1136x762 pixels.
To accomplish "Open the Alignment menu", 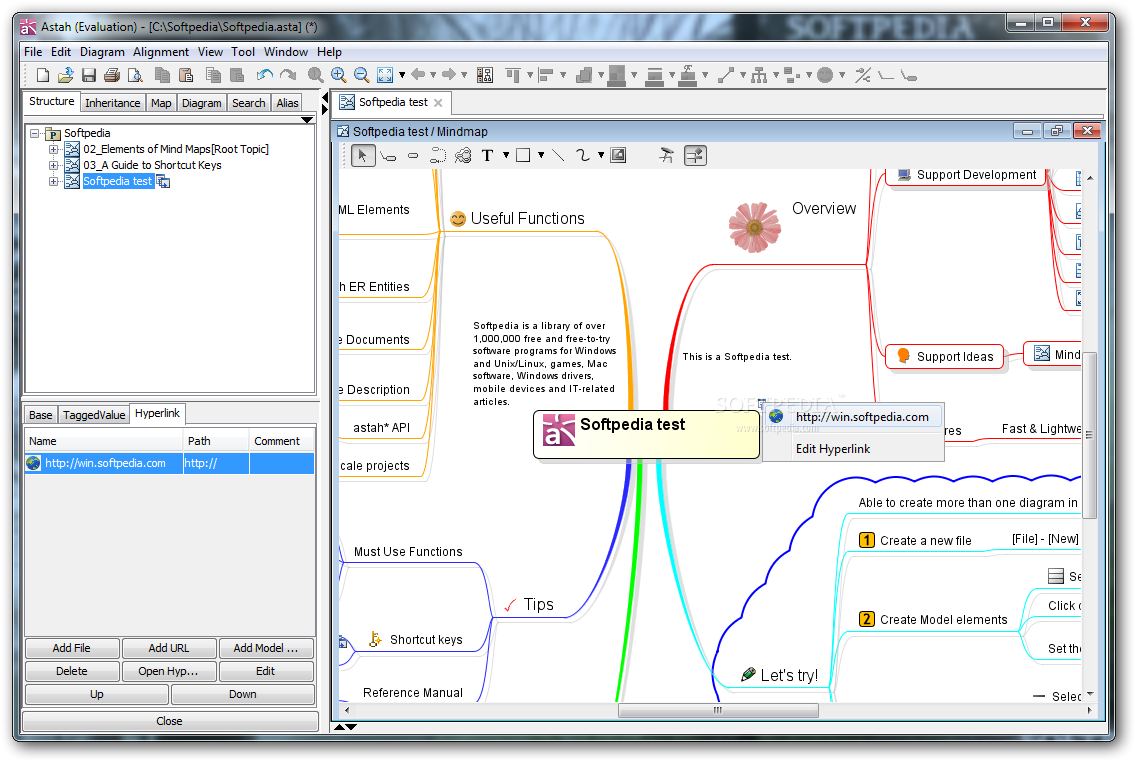I will (x=161, y=51).
